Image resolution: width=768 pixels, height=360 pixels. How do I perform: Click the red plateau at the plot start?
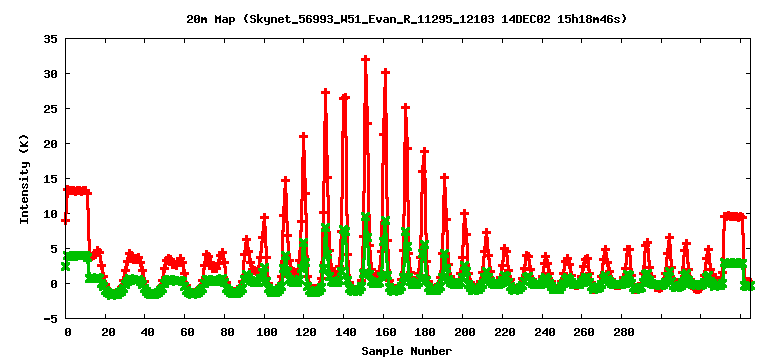click(78, 191)
